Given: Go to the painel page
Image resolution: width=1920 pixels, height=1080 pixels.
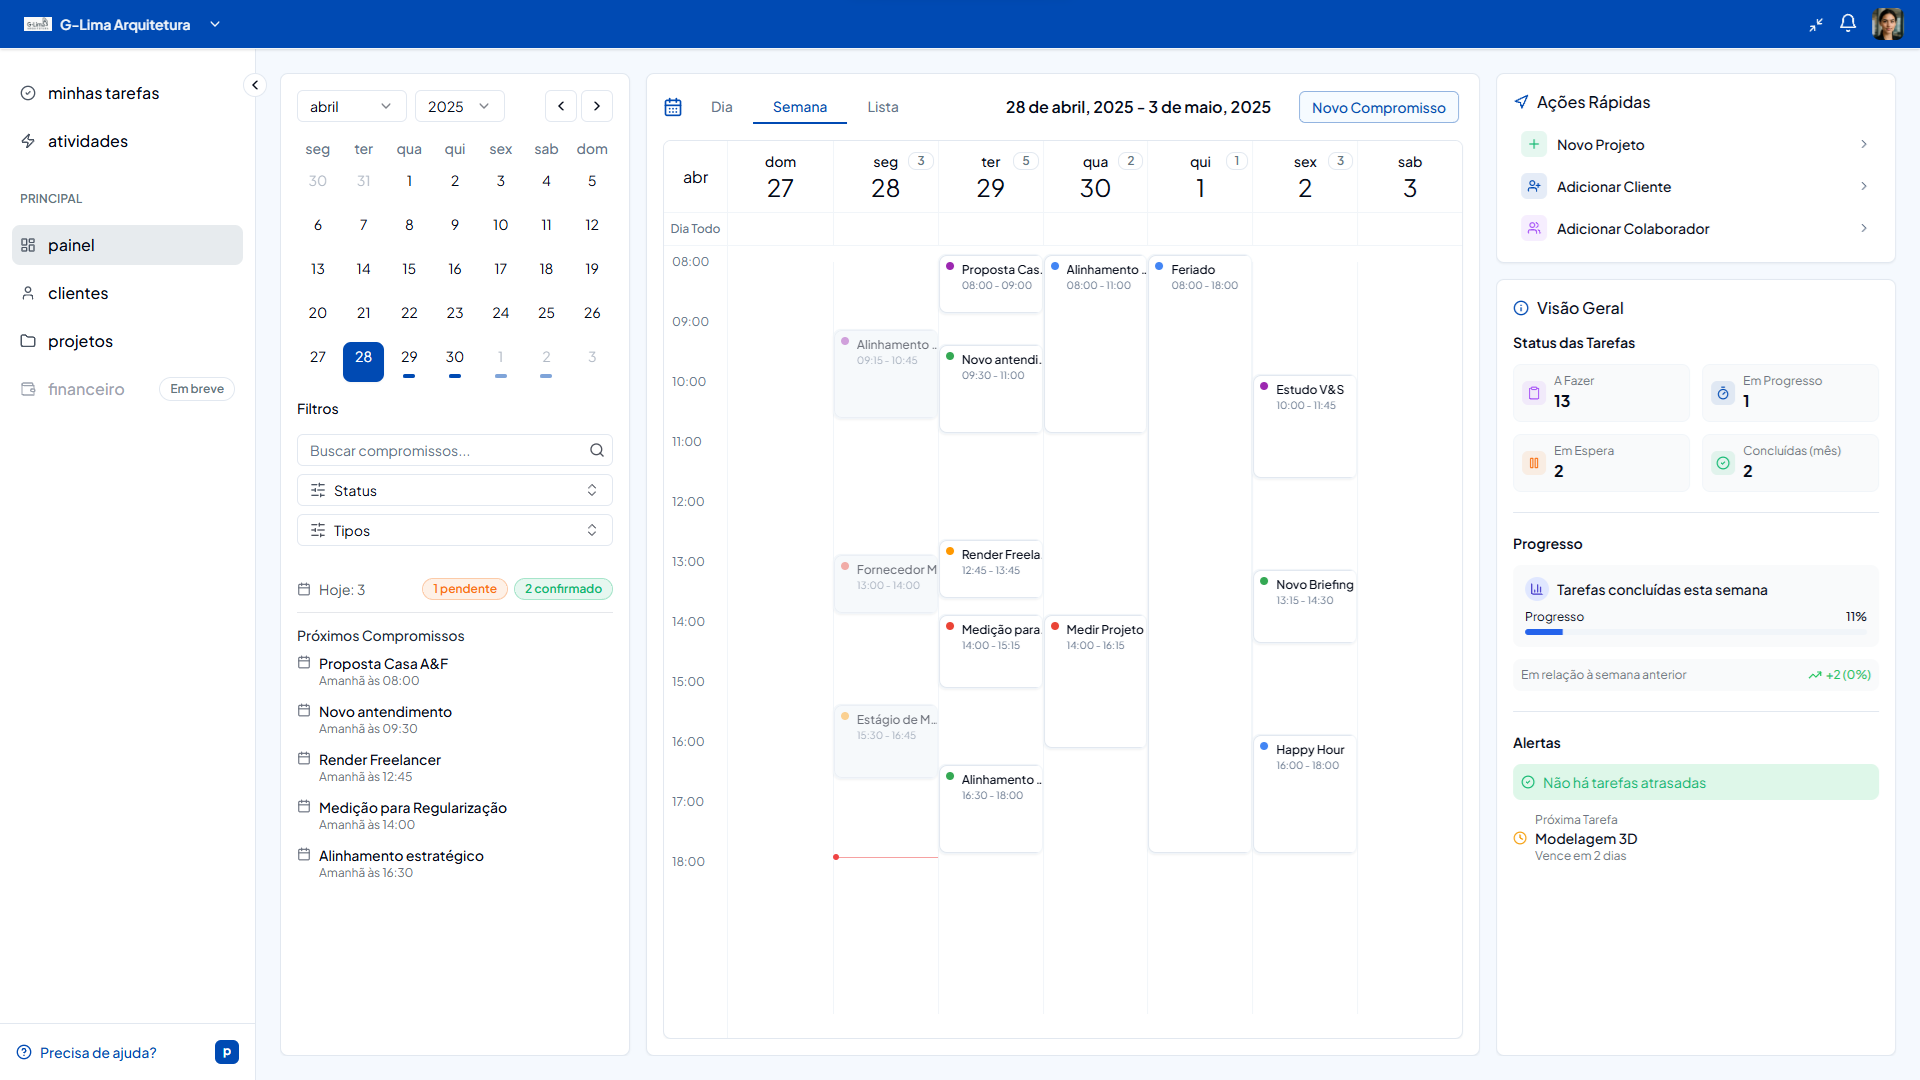Looking at the screenshot, I should click(x=127, y=245).
